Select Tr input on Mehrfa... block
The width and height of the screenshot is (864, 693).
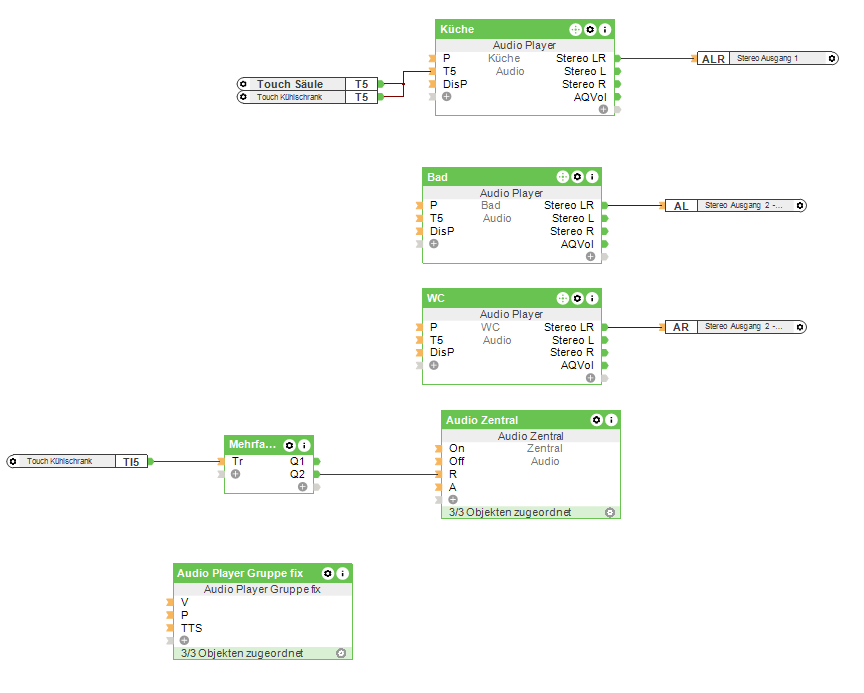point(237,461)
